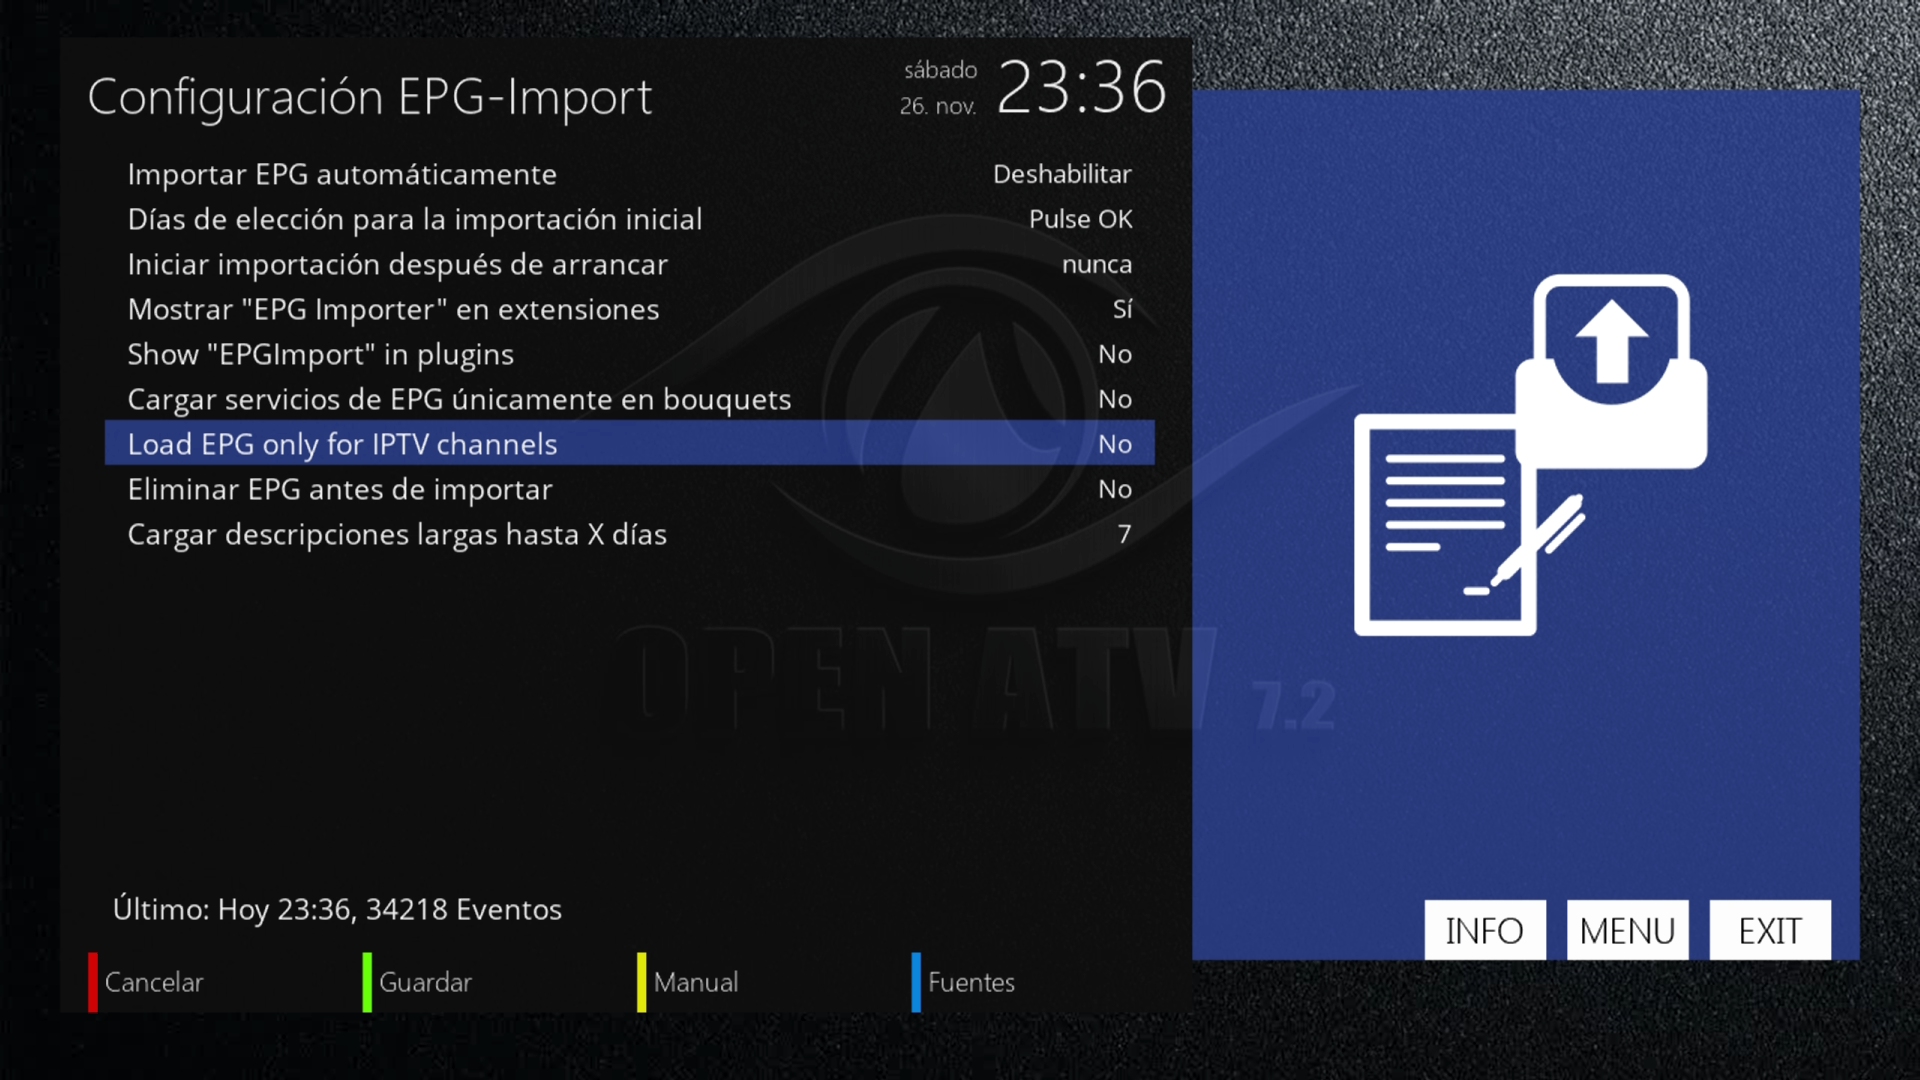Toggle 'Load EPG only for IPTV channels' value
Viewport: 1920px width, 1080px height.
(1114, 444)
